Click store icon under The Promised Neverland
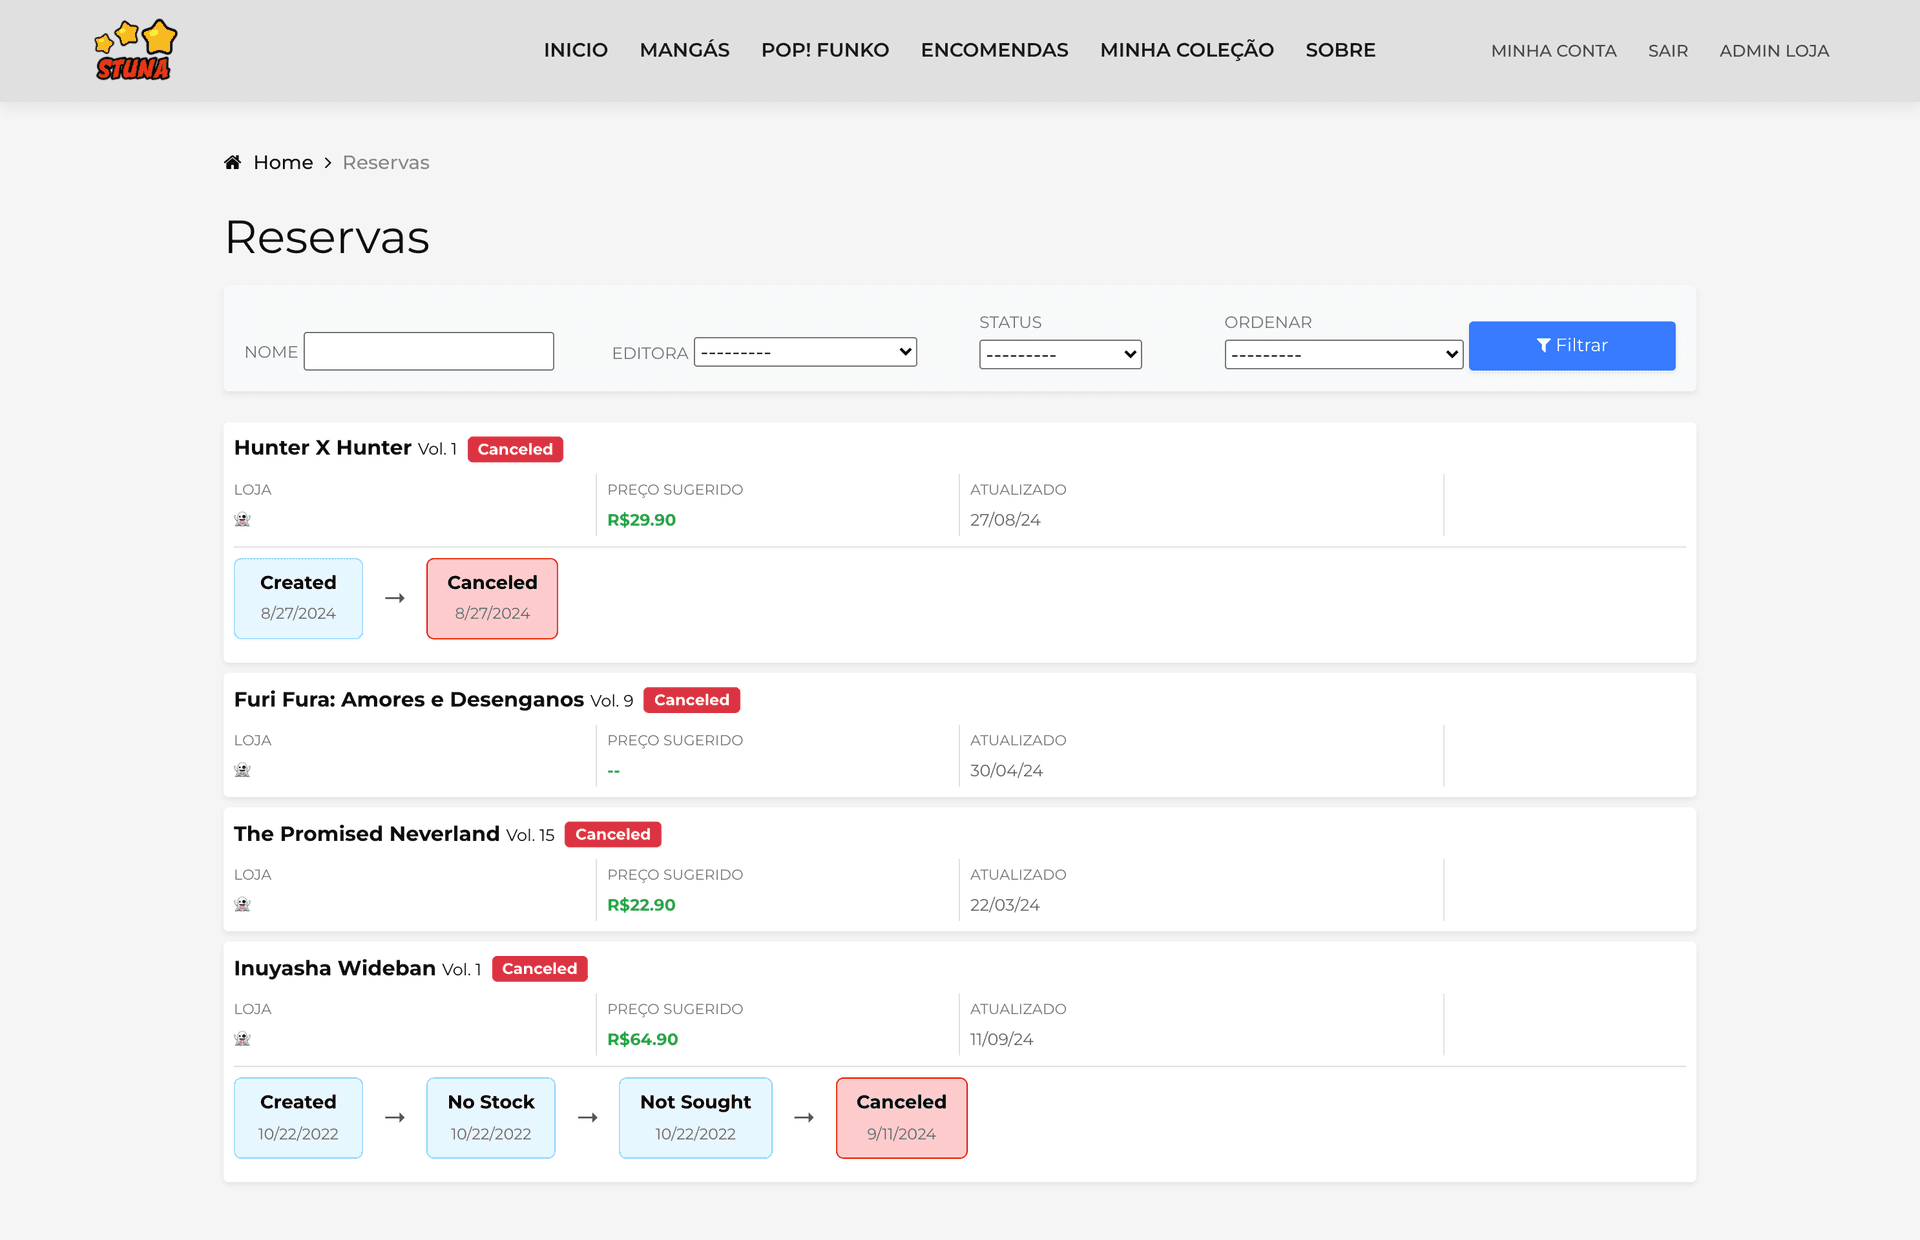 [x=242, y=905]
